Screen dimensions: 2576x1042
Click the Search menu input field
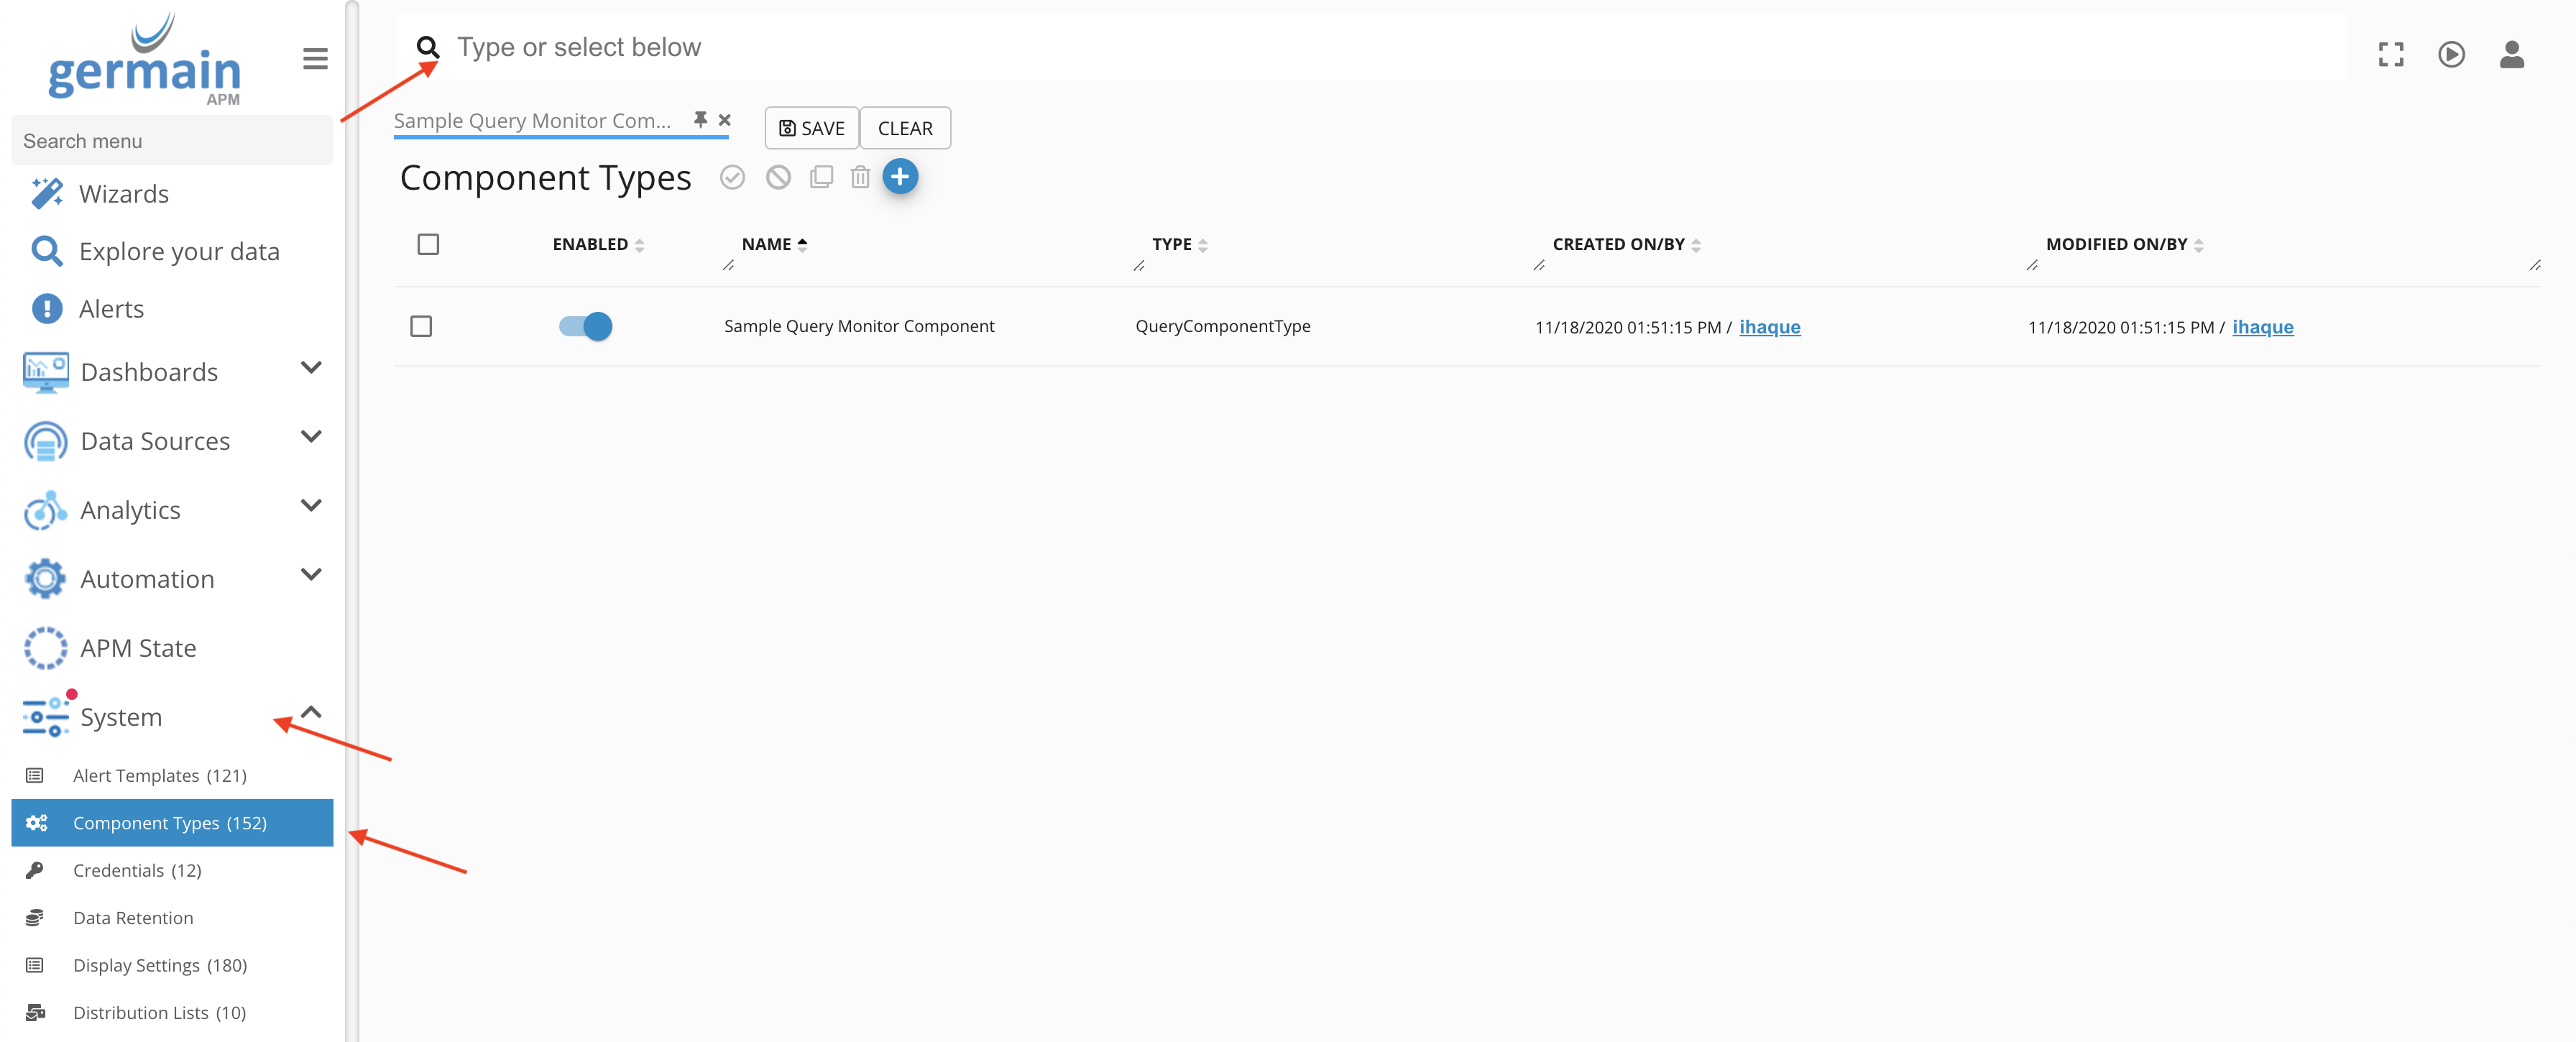171,141
